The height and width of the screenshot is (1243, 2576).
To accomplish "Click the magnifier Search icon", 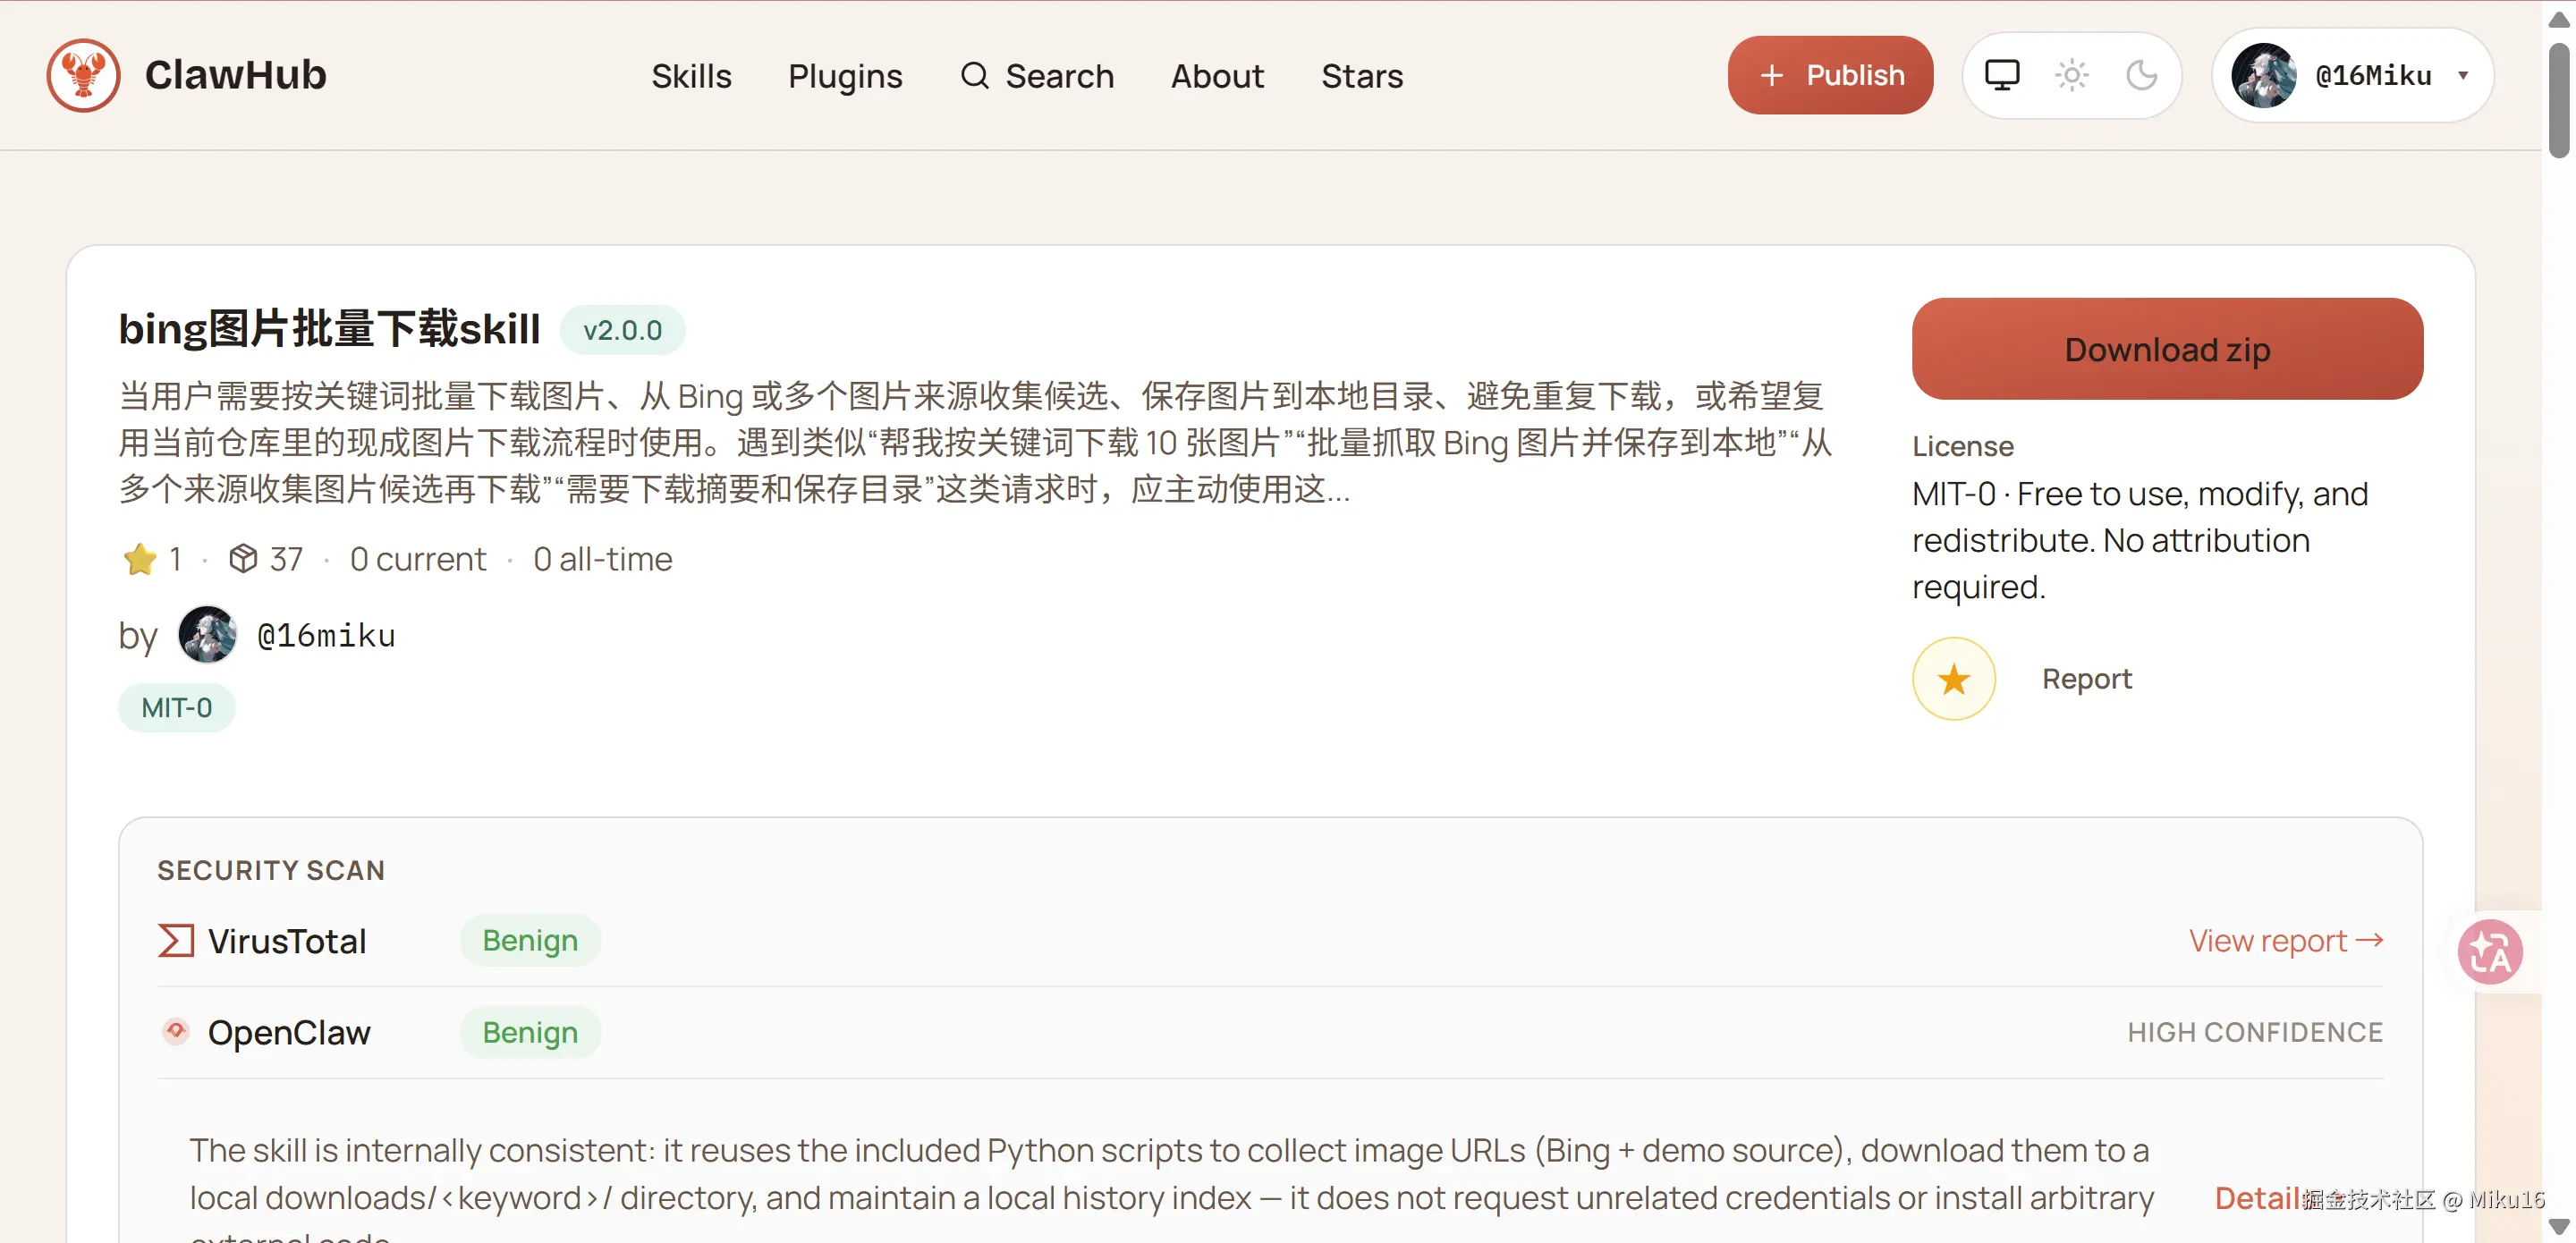I will 974,75.
